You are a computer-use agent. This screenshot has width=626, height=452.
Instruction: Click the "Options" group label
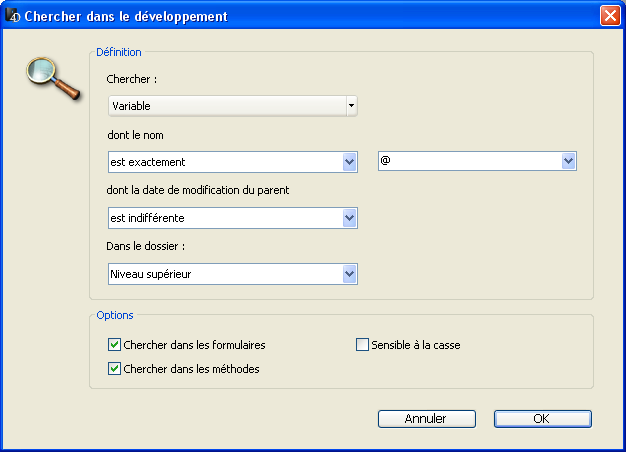[x=114, y=315]
